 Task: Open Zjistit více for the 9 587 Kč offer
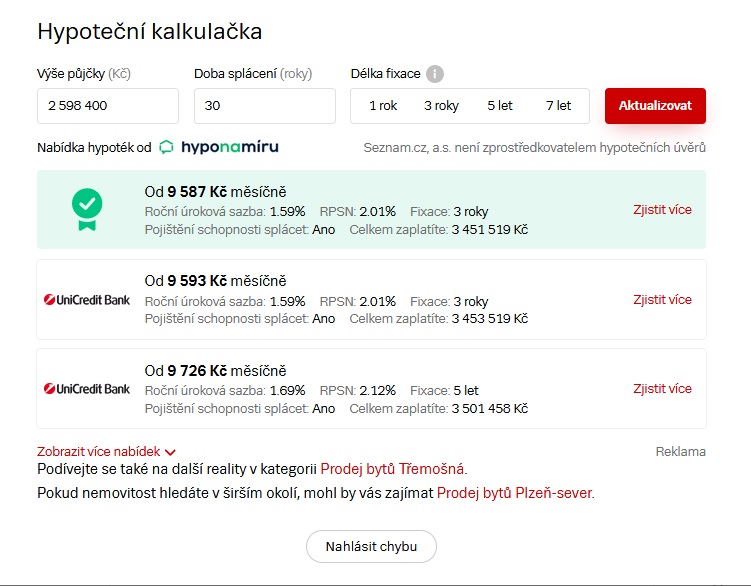point(662,209)
